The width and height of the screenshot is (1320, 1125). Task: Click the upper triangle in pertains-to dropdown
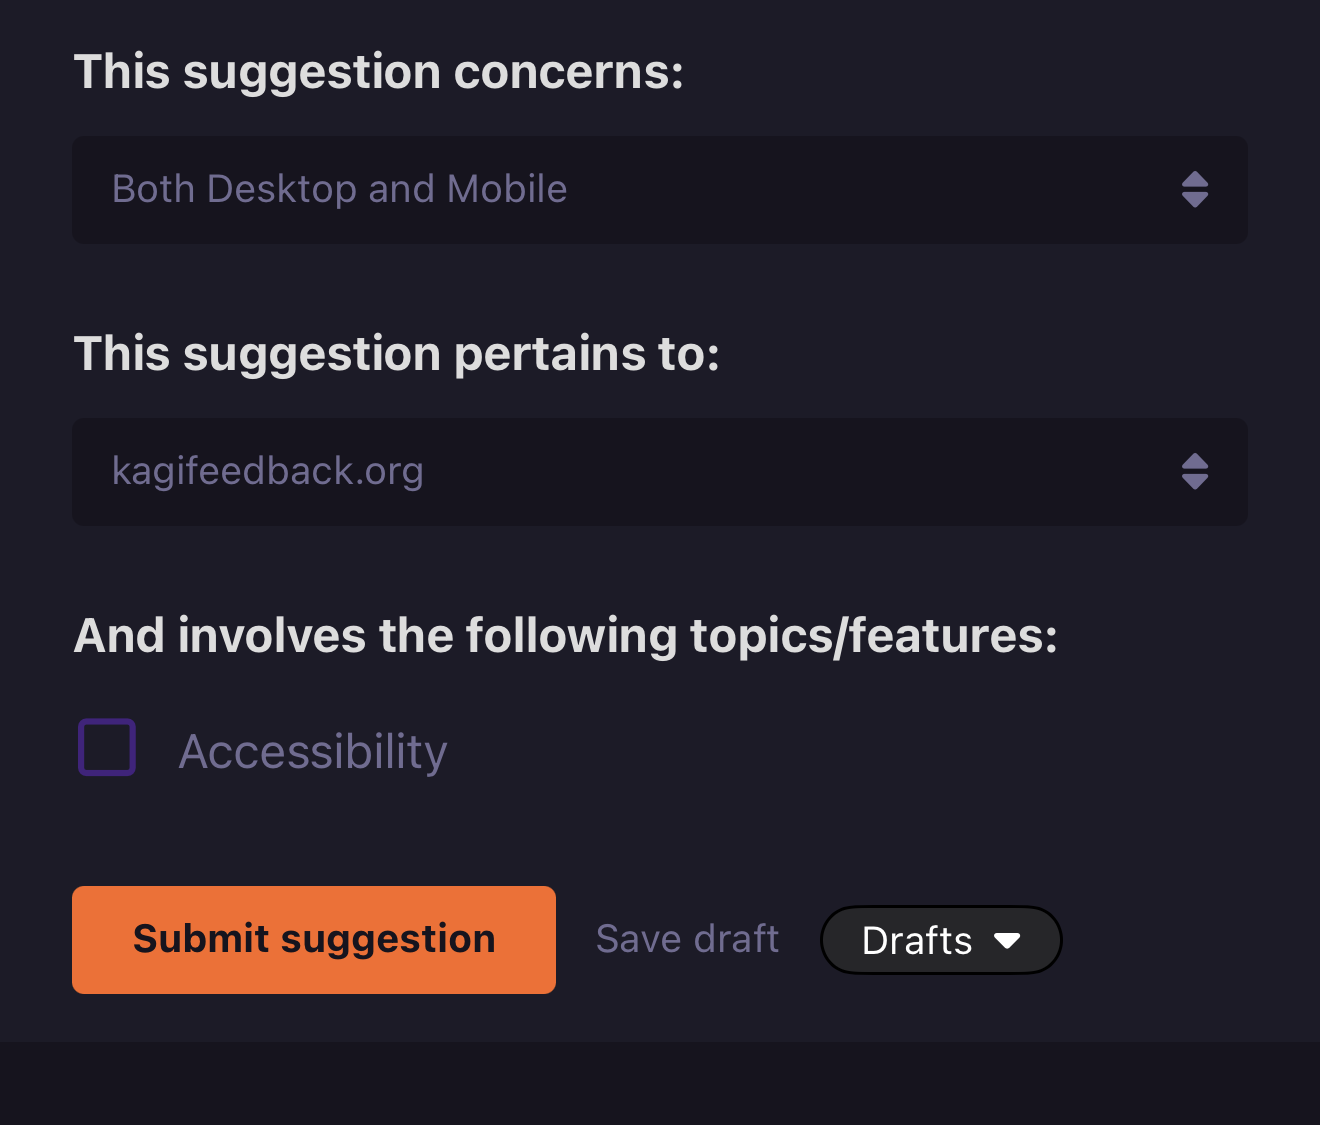1195,461
